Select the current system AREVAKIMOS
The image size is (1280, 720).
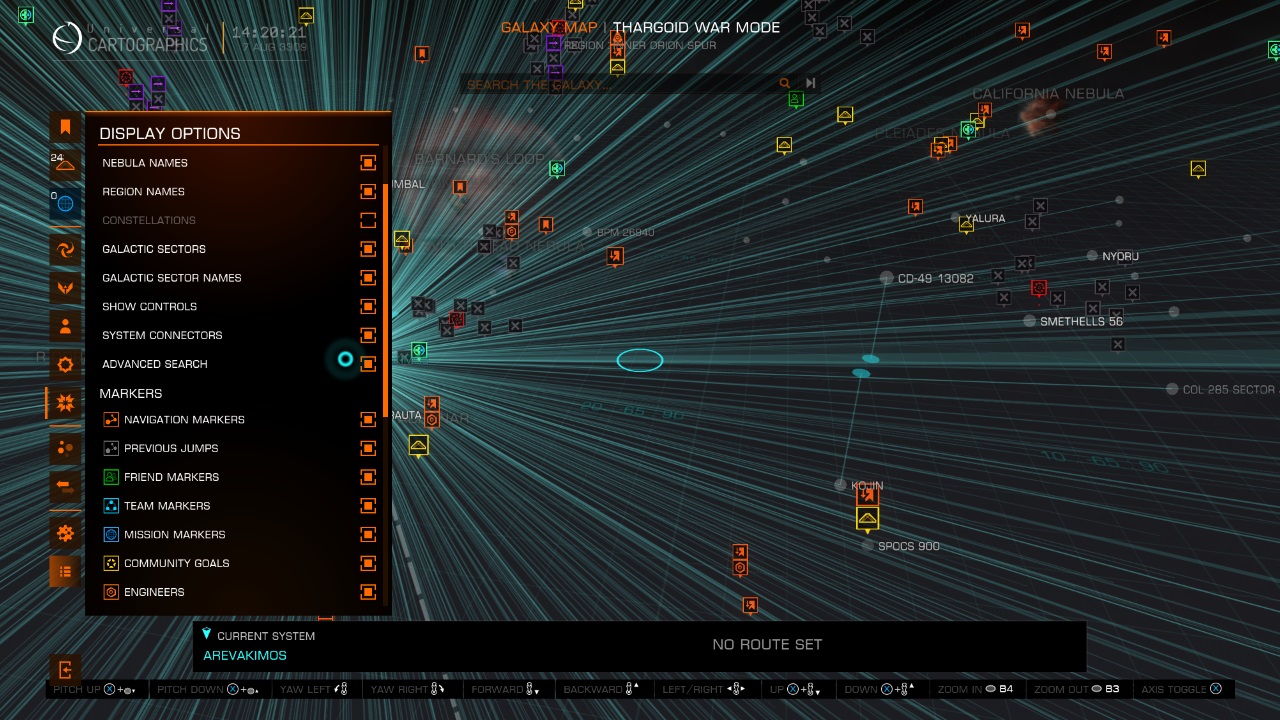coord(245,656)
